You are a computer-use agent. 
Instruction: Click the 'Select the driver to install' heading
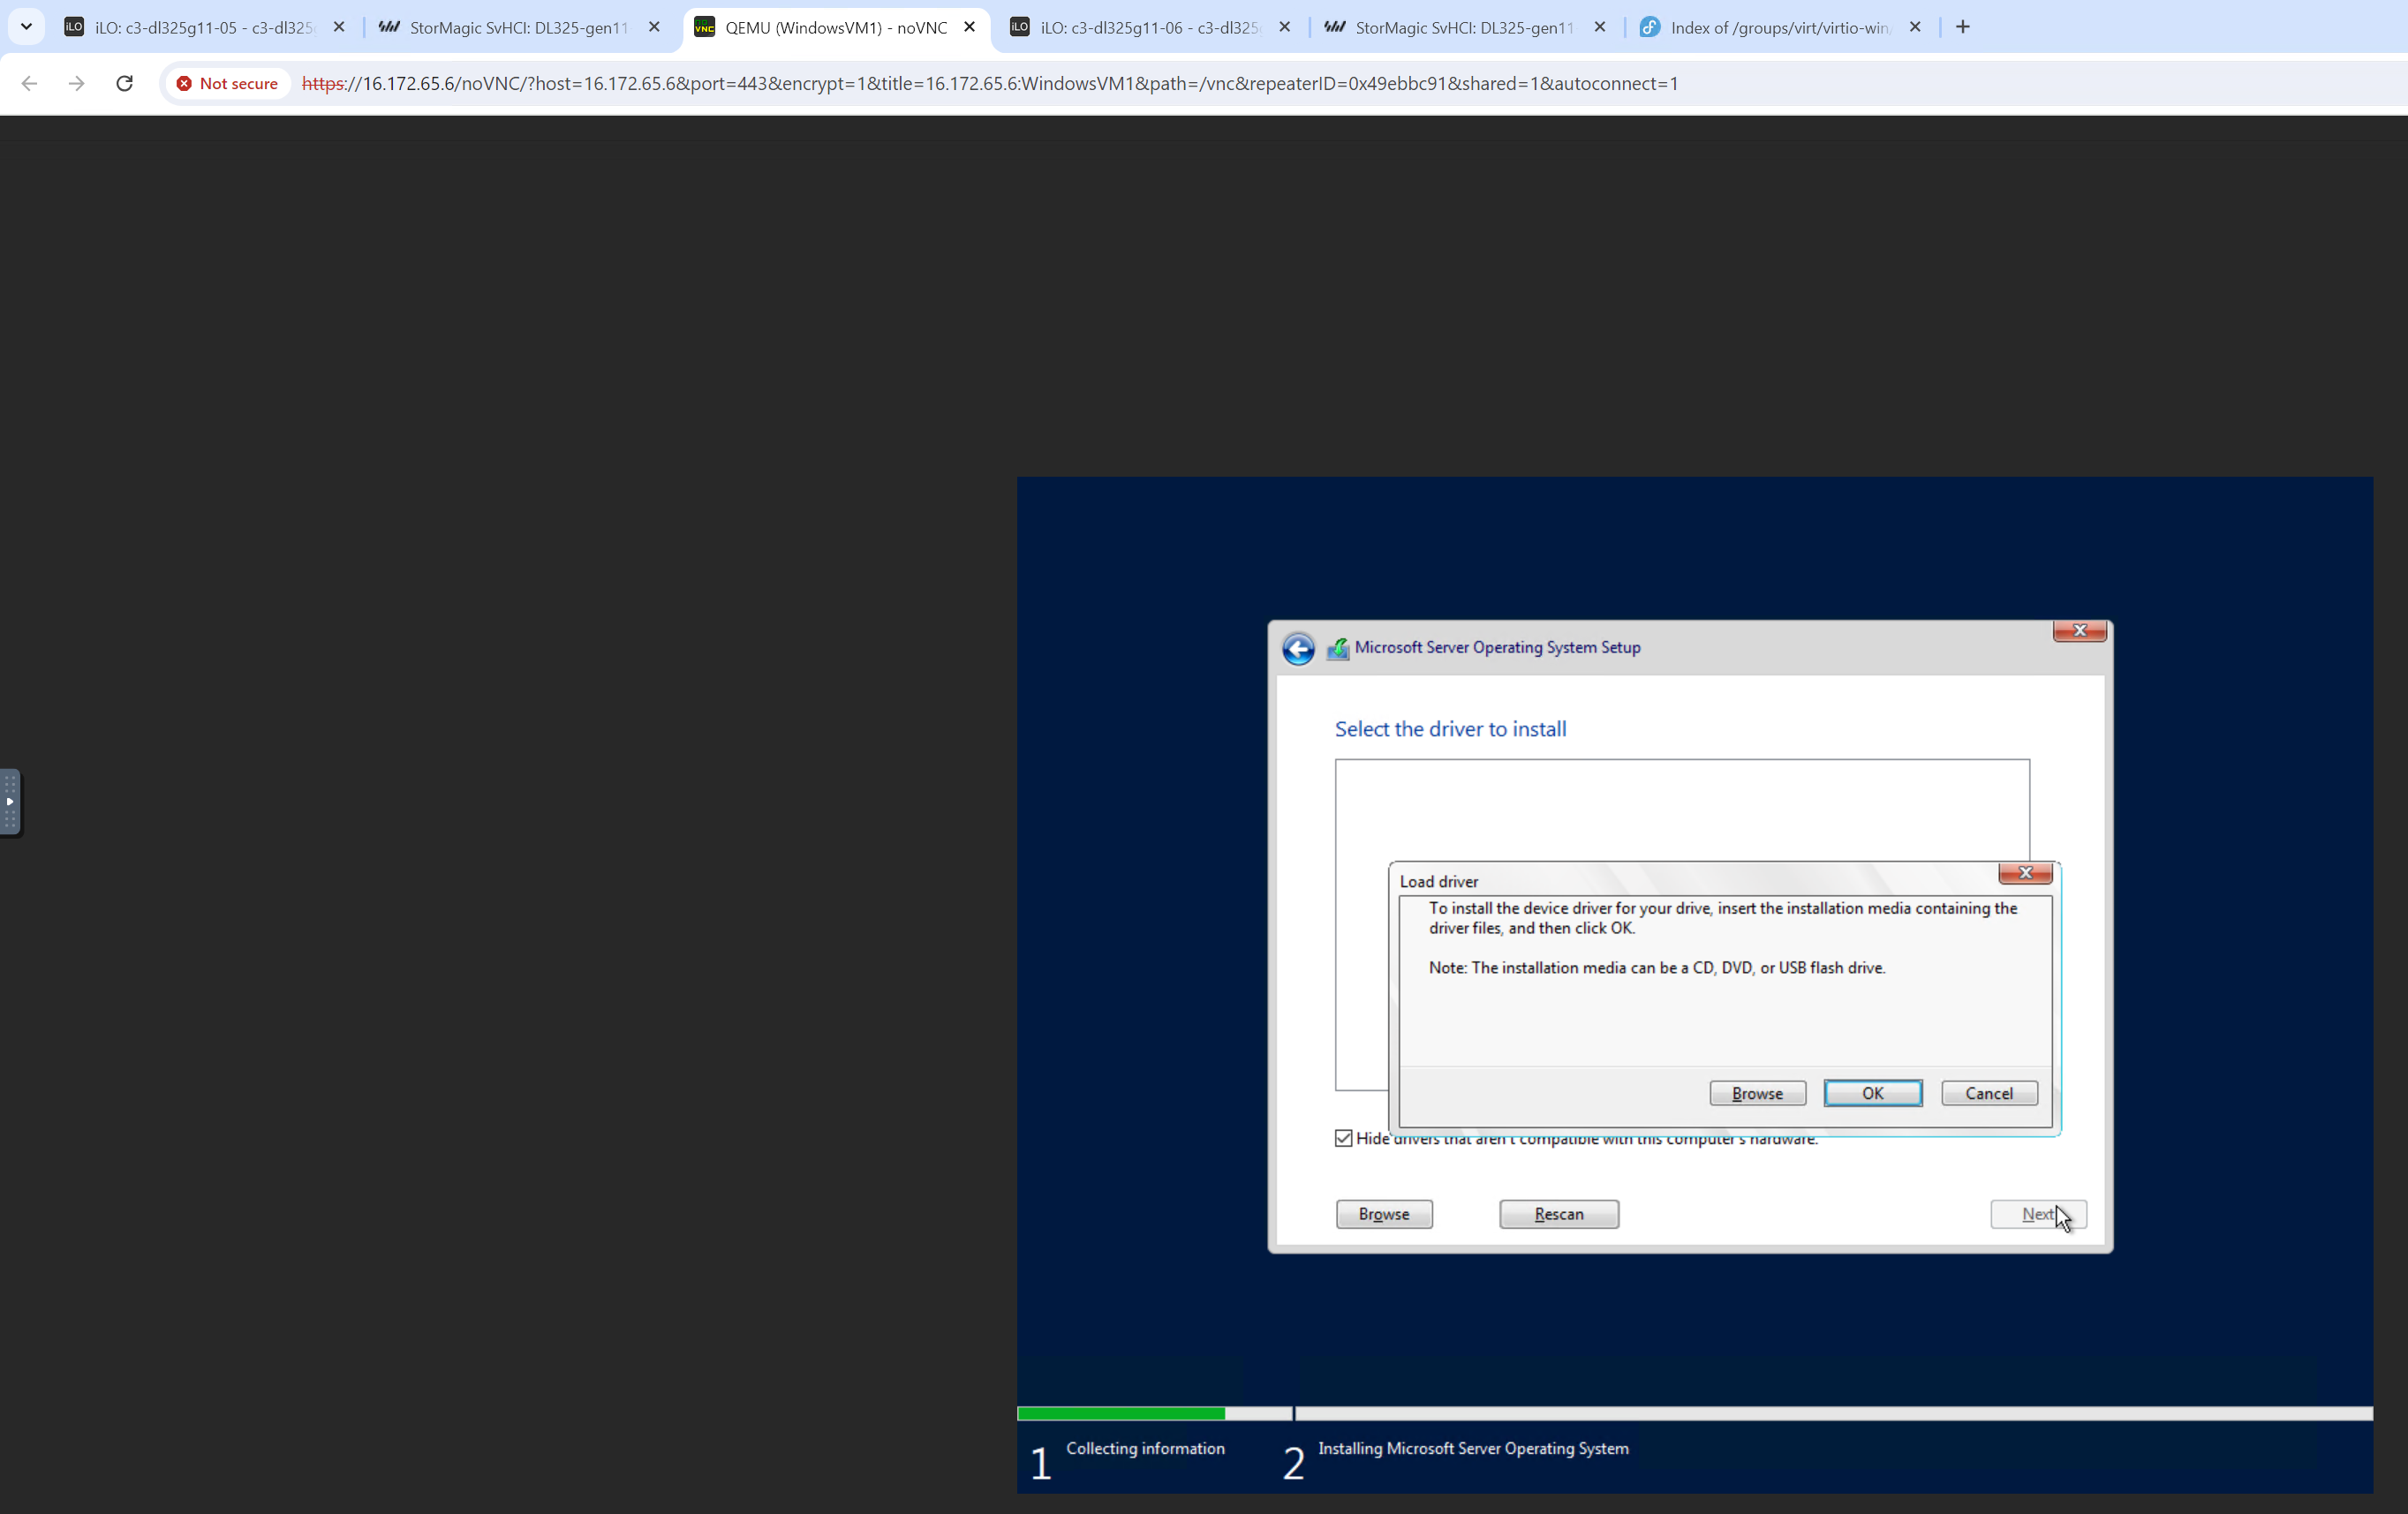(1450, 729)
